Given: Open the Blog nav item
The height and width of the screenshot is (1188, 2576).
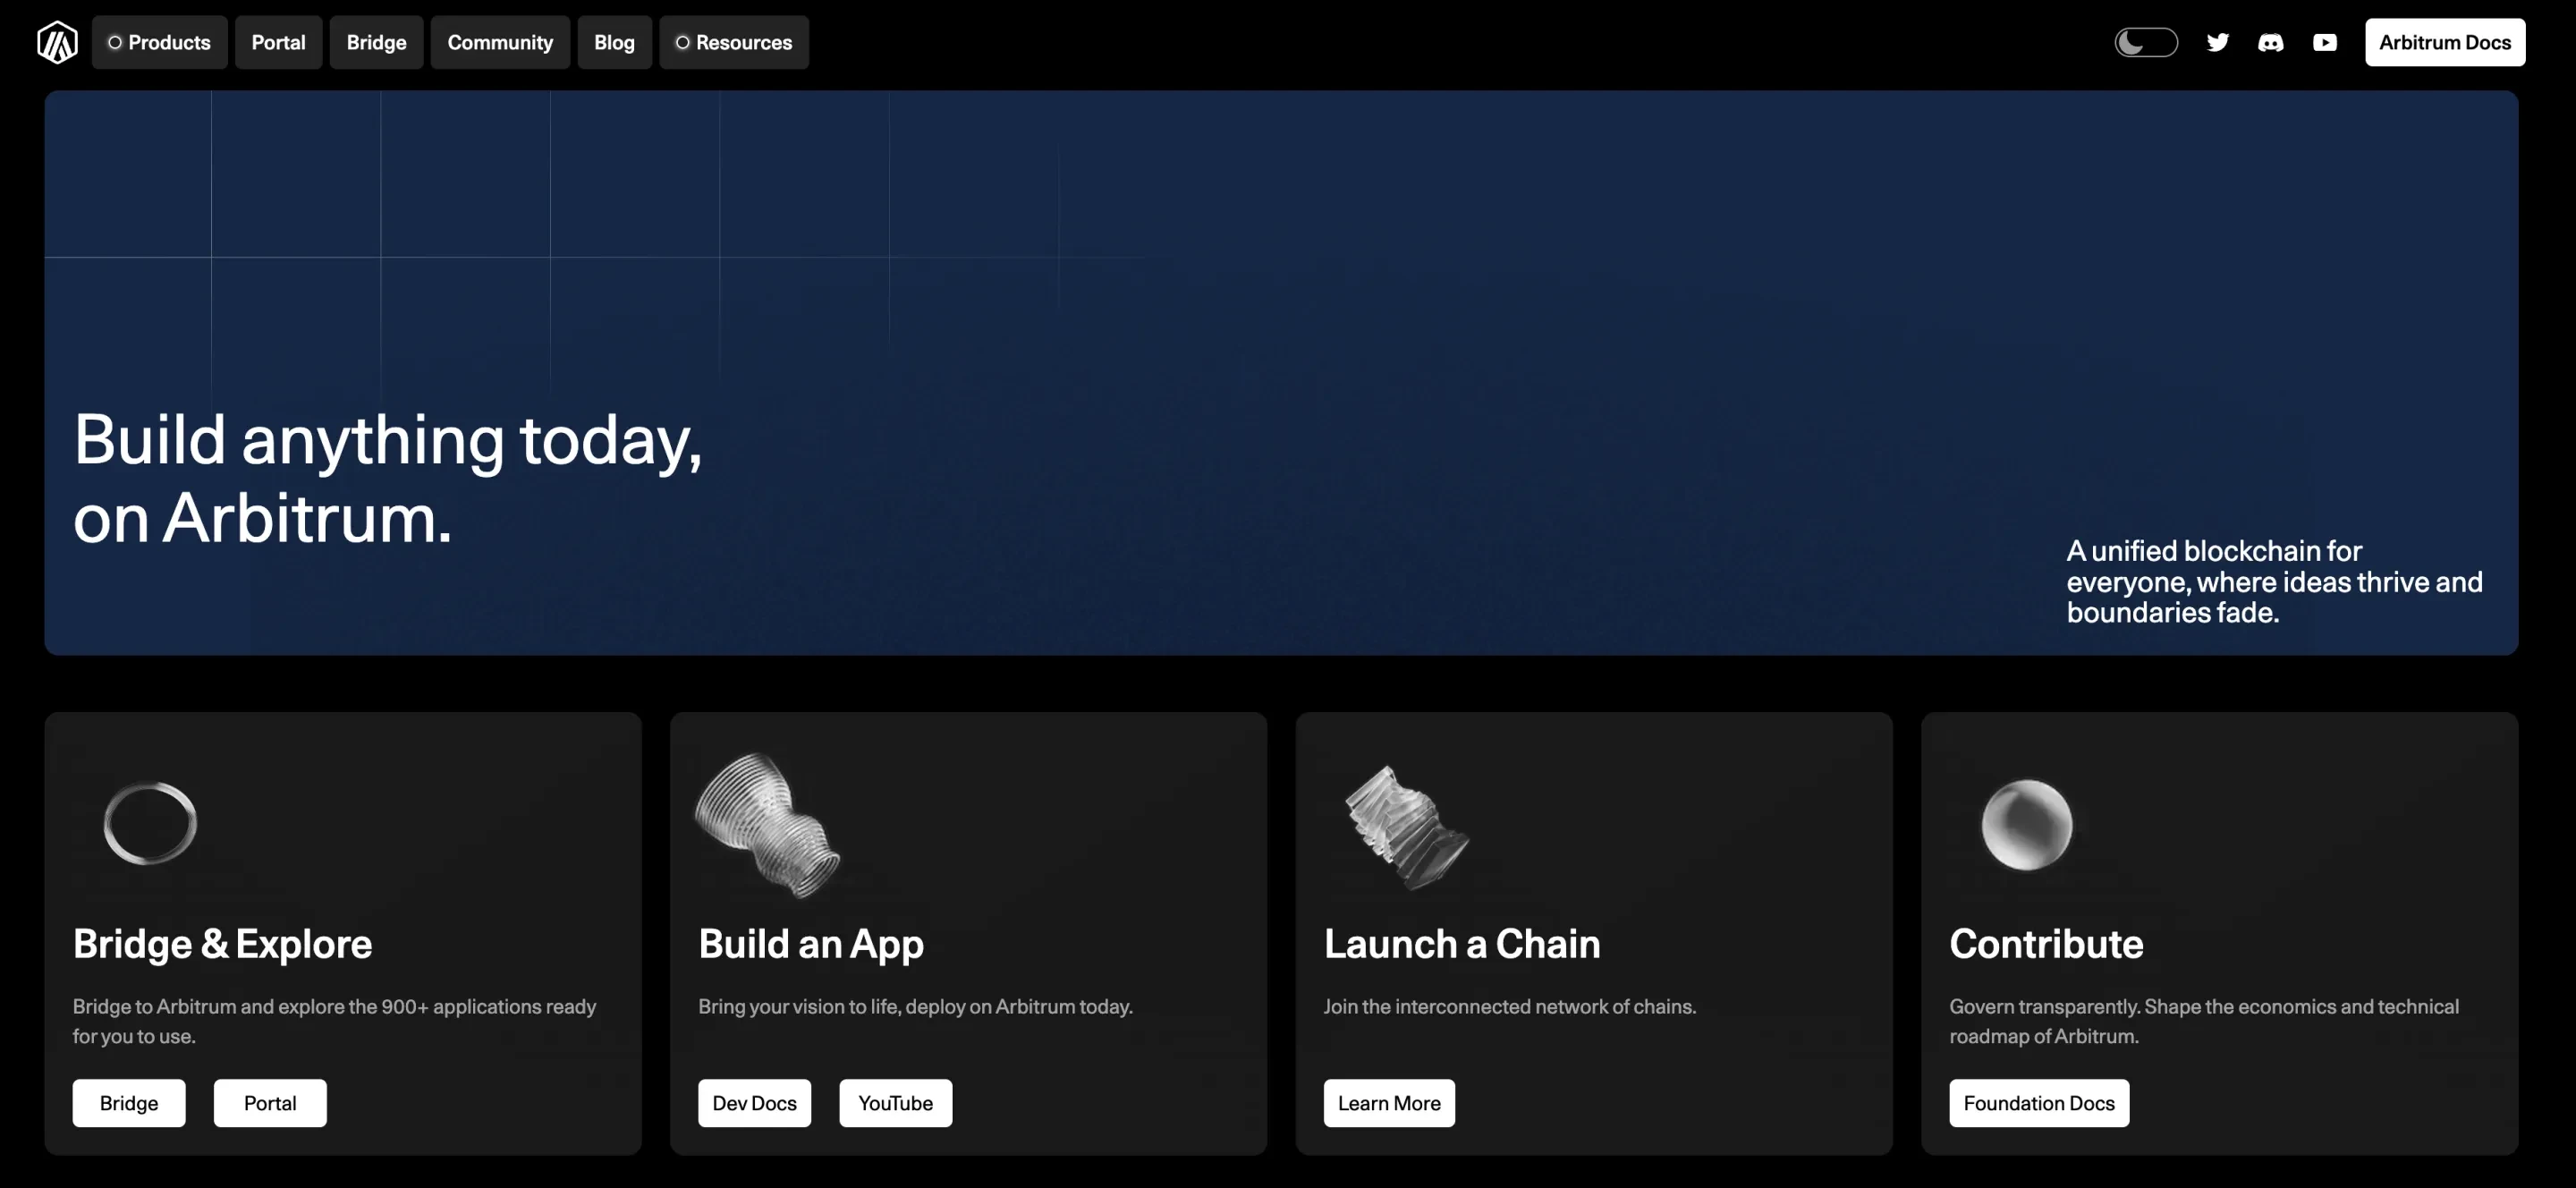Looking at the screenshot, I should coord(614,42).
